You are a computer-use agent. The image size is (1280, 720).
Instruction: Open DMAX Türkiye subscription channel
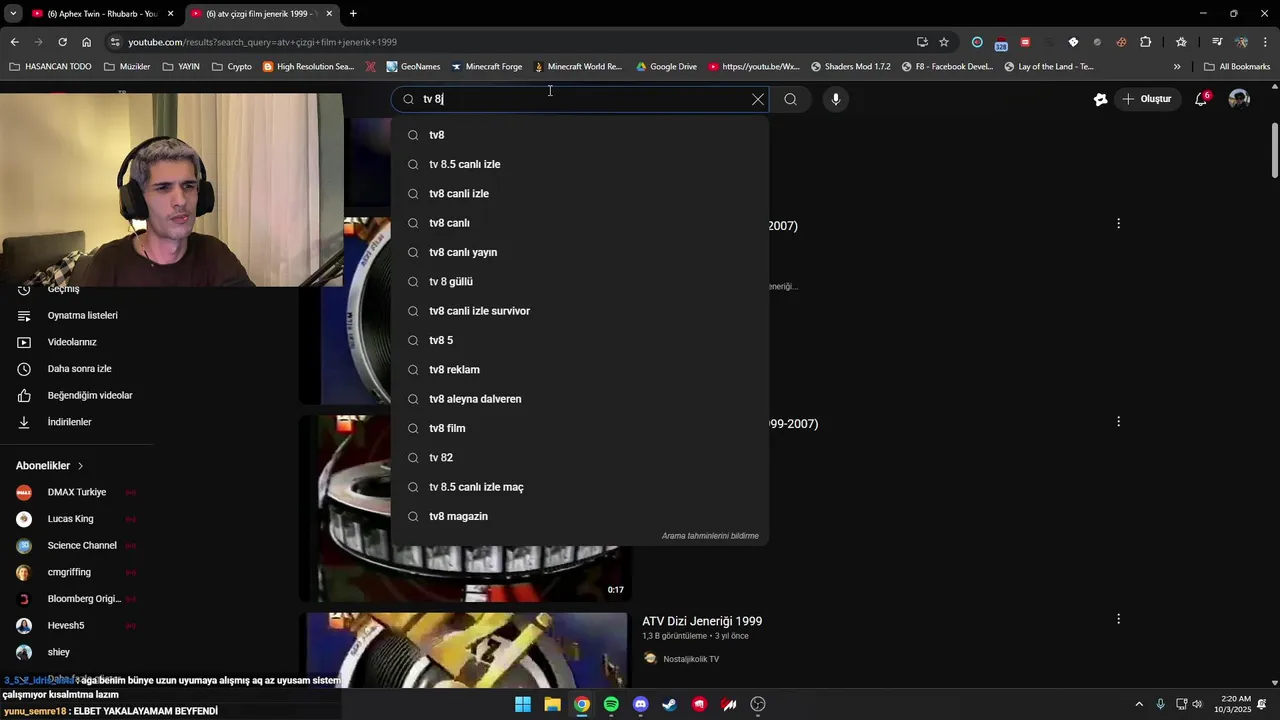pyautogui.click(x=76, y=492)
